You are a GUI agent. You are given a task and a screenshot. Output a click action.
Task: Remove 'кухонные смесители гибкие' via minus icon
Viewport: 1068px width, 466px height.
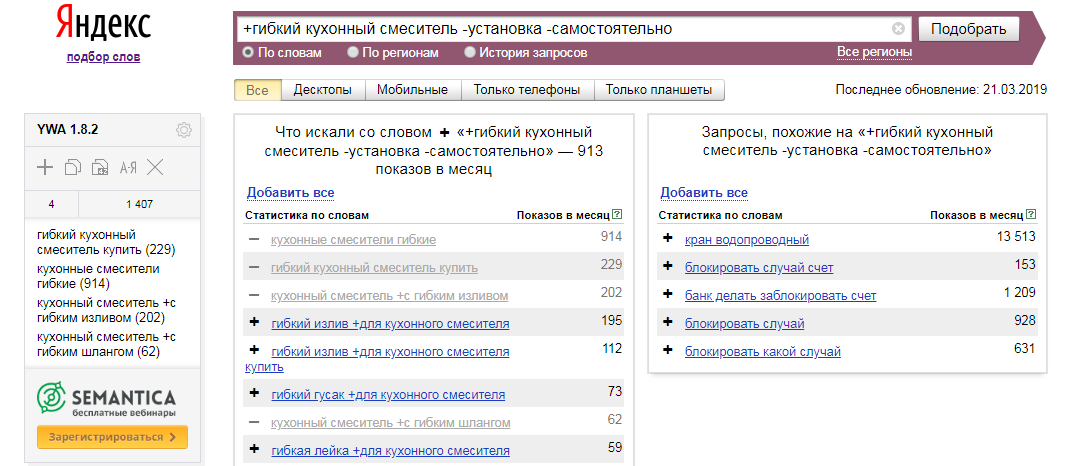click(x=254, y=239)
